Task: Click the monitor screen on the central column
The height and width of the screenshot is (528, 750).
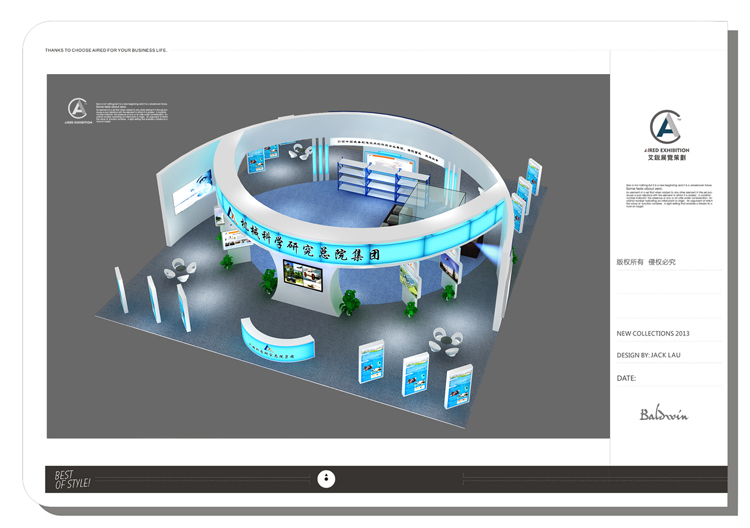Action: 303,274
